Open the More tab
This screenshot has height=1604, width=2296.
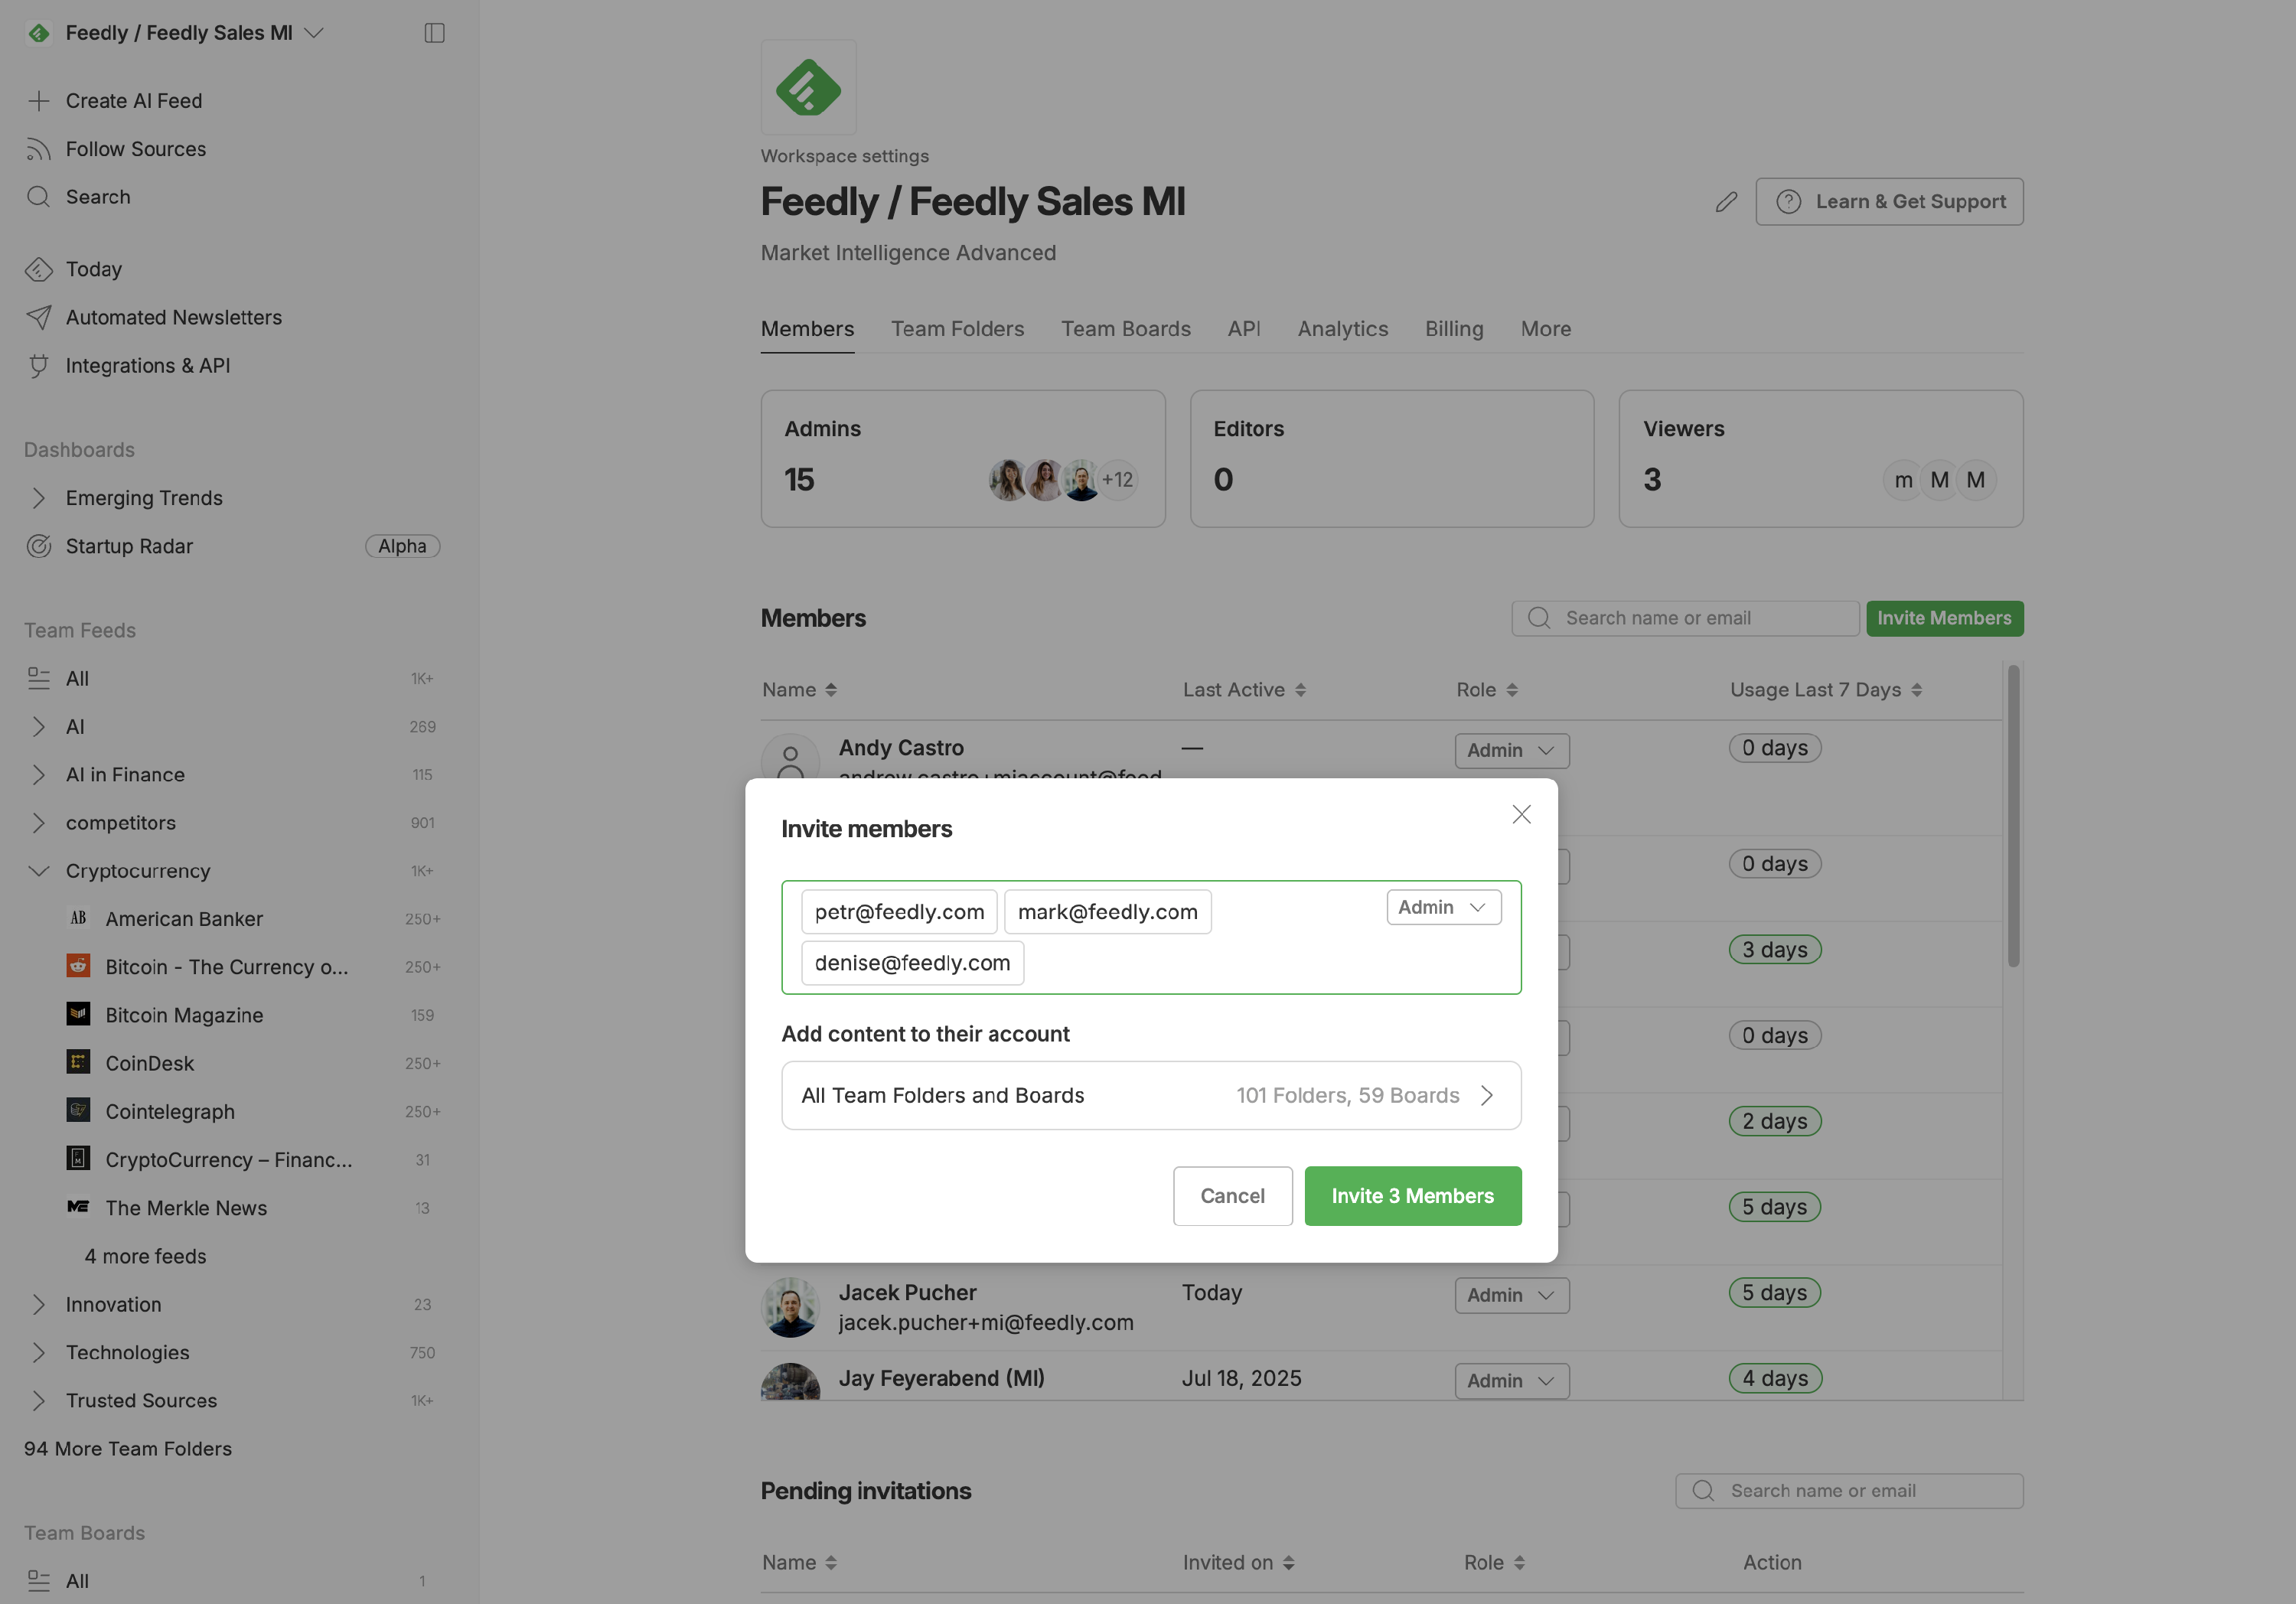(x=1546, y=329)
